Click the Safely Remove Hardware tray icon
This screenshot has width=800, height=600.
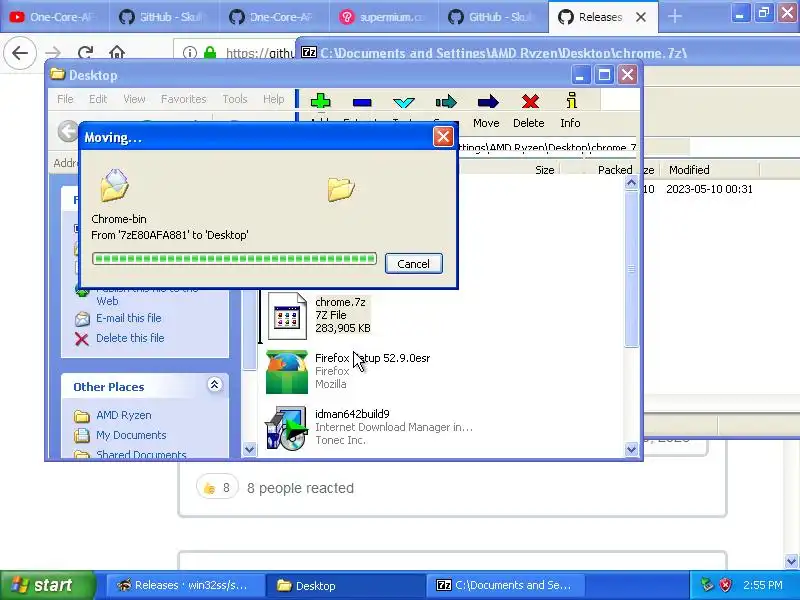pos(707,585)
